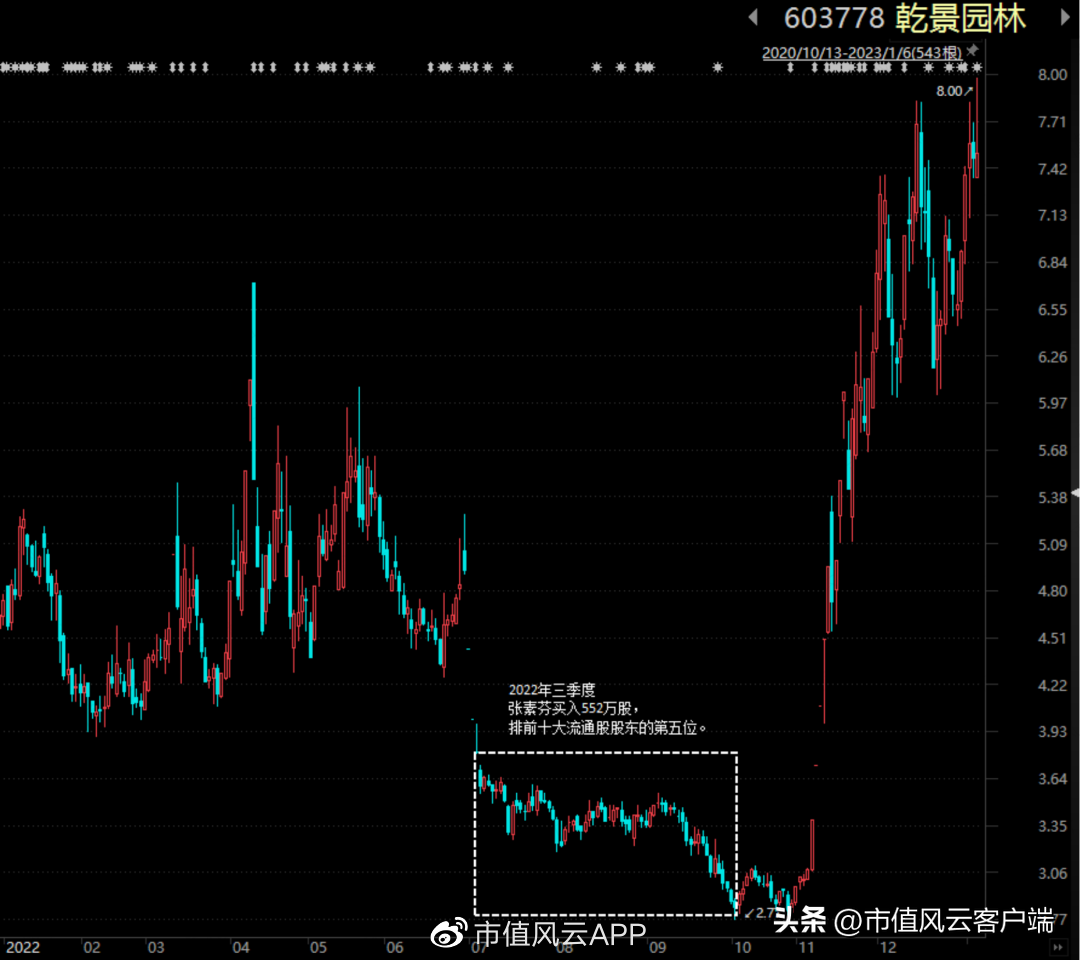The width and height of the screenshot is (1080, 960).
Task: Click the 603778 乾景园林 stock title
Action: coord(905,18)
